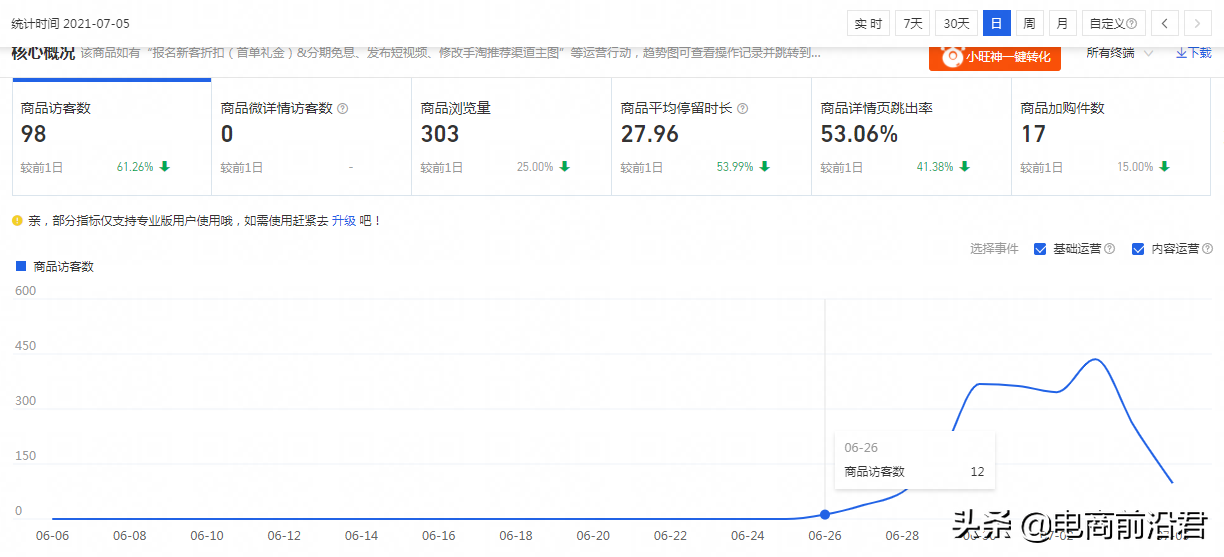Select the 商品加购件数 metric card
This screenshot has width=1224, height=557.
tap(1110, 137)
